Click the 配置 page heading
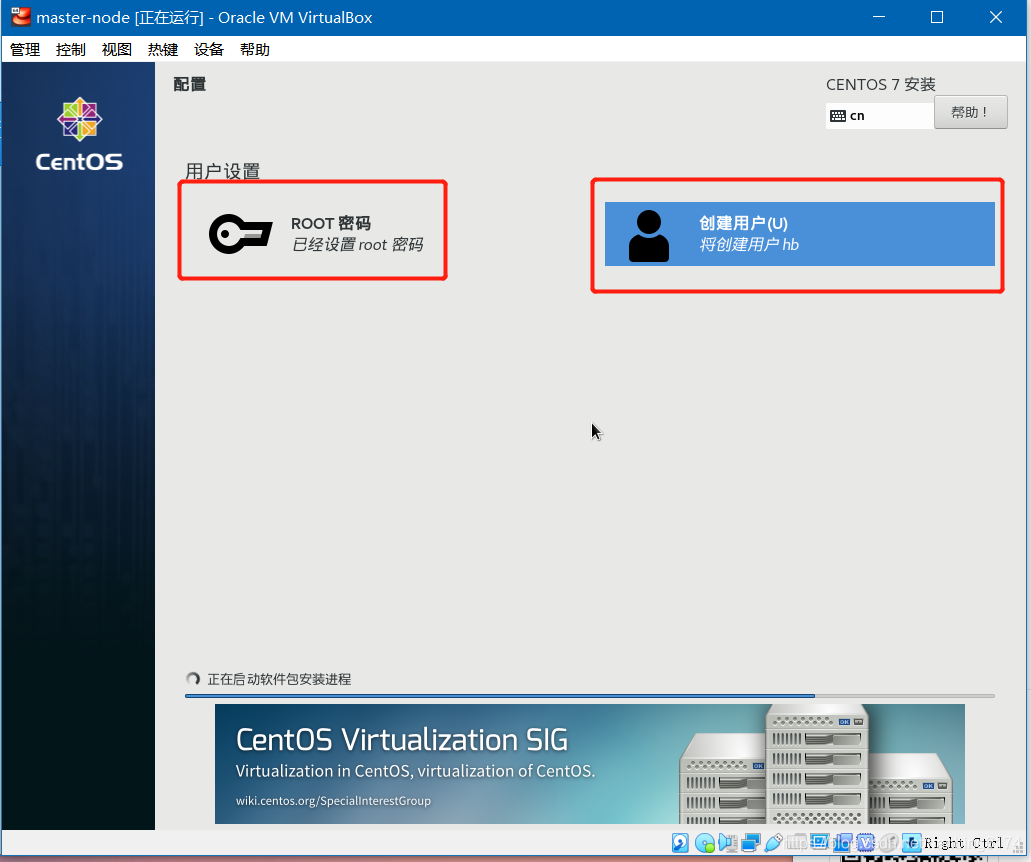The height and width of the screenshot is (862, 1031). click(x=189, y=84)
